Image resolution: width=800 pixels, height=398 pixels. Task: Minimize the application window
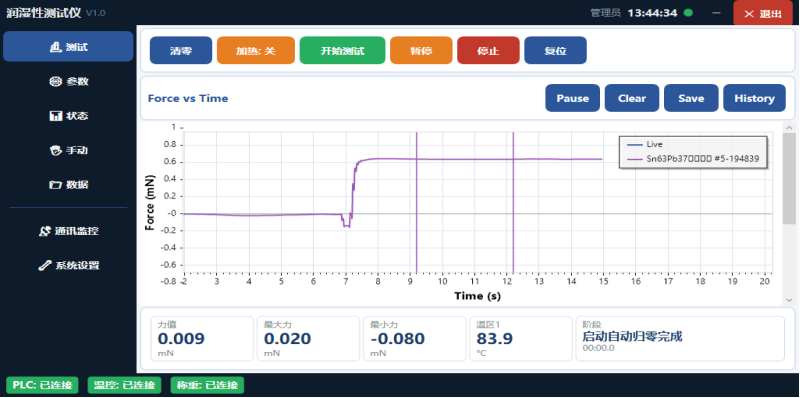[x=716, y=13]
